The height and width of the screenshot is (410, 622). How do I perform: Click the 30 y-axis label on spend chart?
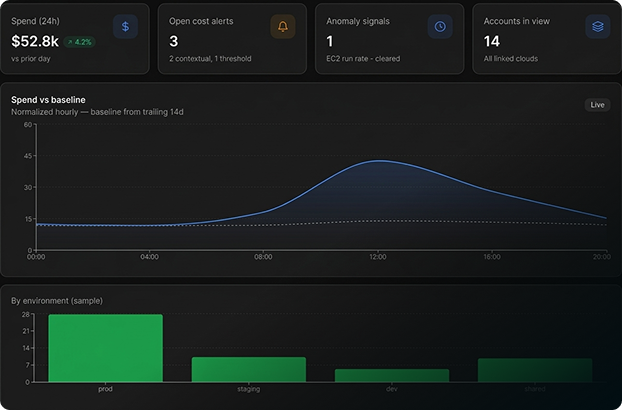point(27,187)
